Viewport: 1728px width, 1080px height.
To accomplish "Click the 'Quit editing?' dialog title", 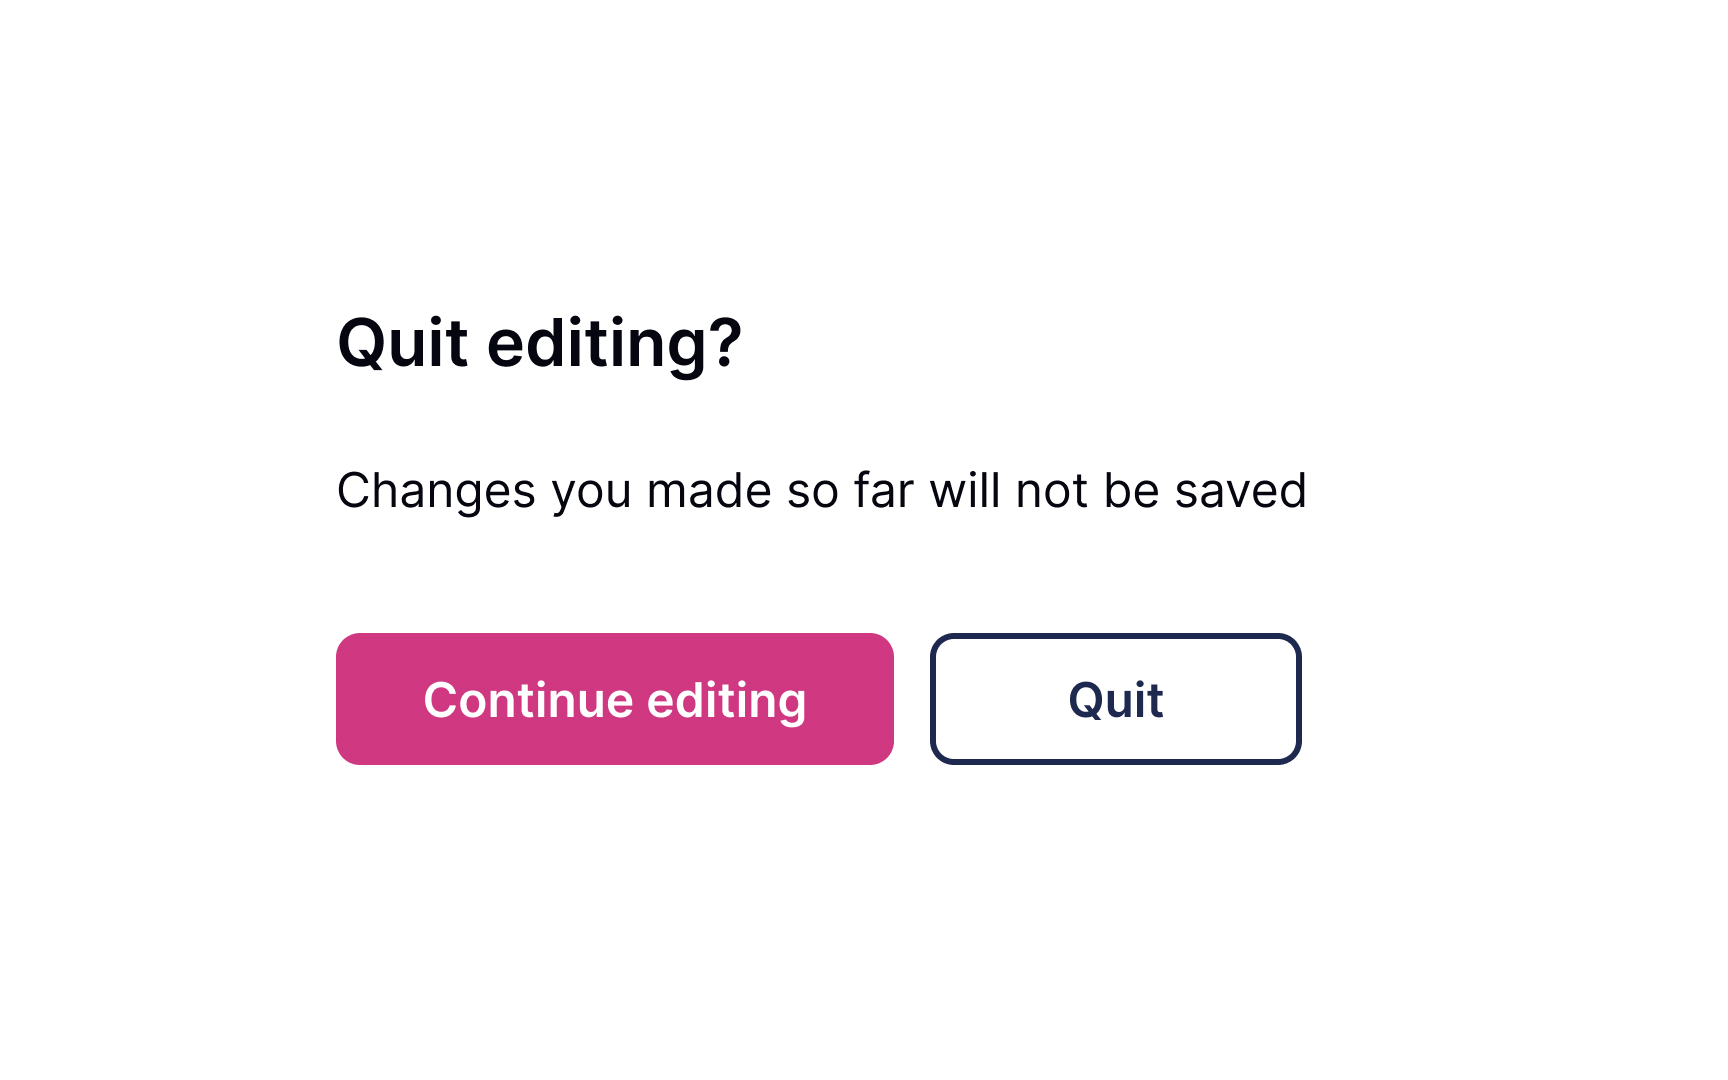I will click(540, 344).
